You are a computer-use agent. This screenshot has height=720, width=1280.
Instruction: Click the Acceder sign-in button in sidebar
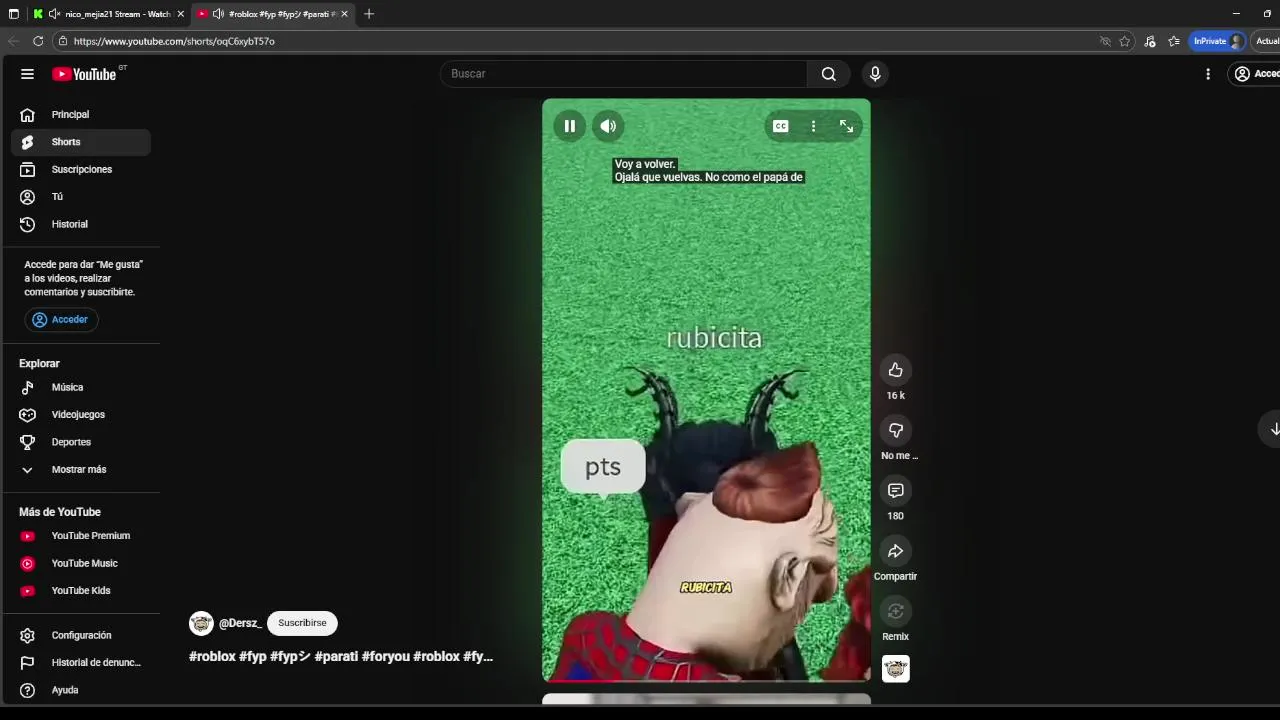pyautogui.click(x=61, y=320)
